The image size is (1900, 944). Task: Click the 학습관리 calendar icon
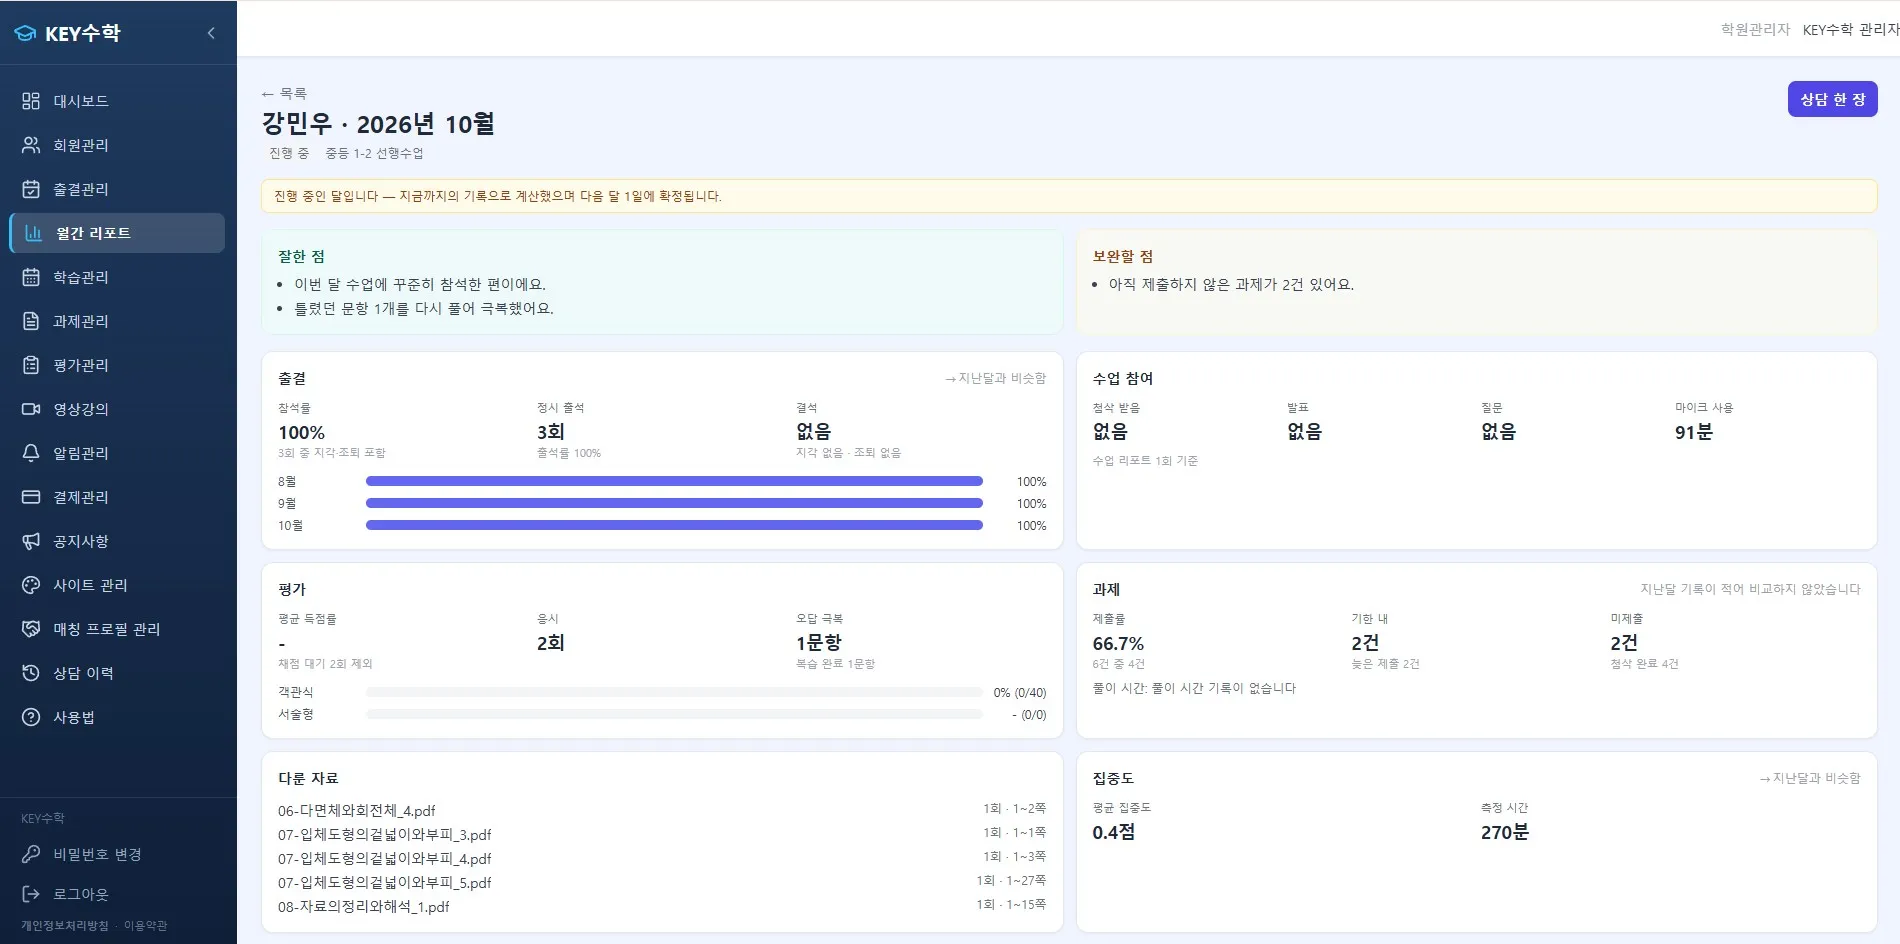click(31, 277)
